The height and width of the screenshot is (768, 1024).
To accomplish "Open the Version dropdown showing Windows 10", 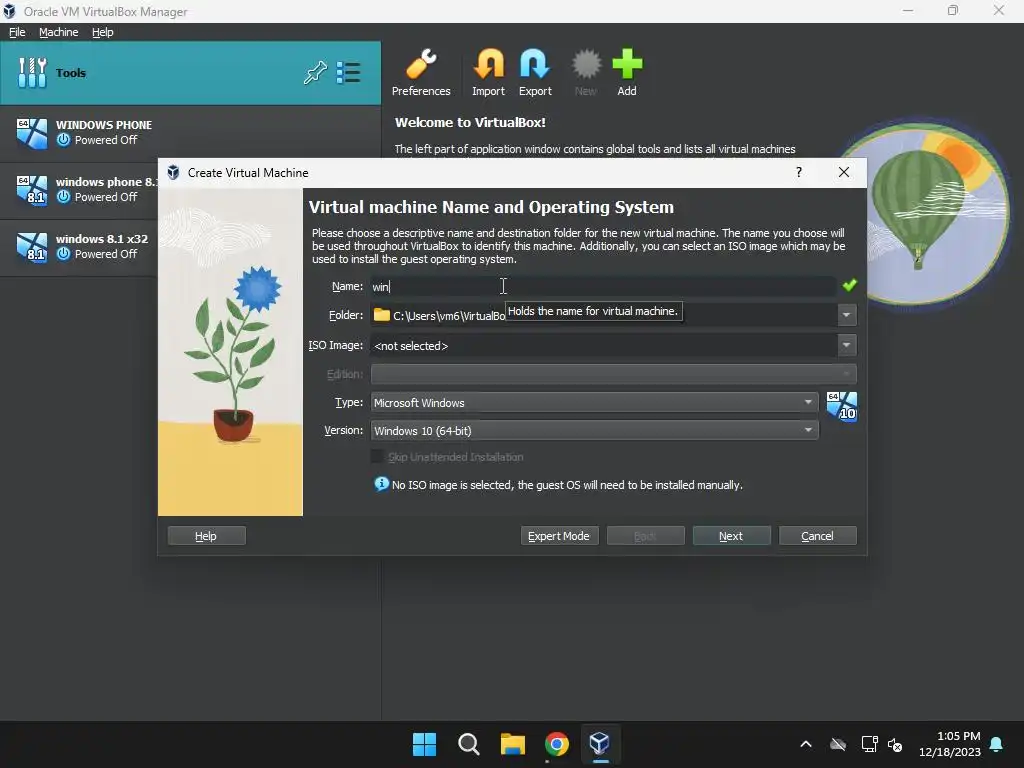I will point(594,430).
